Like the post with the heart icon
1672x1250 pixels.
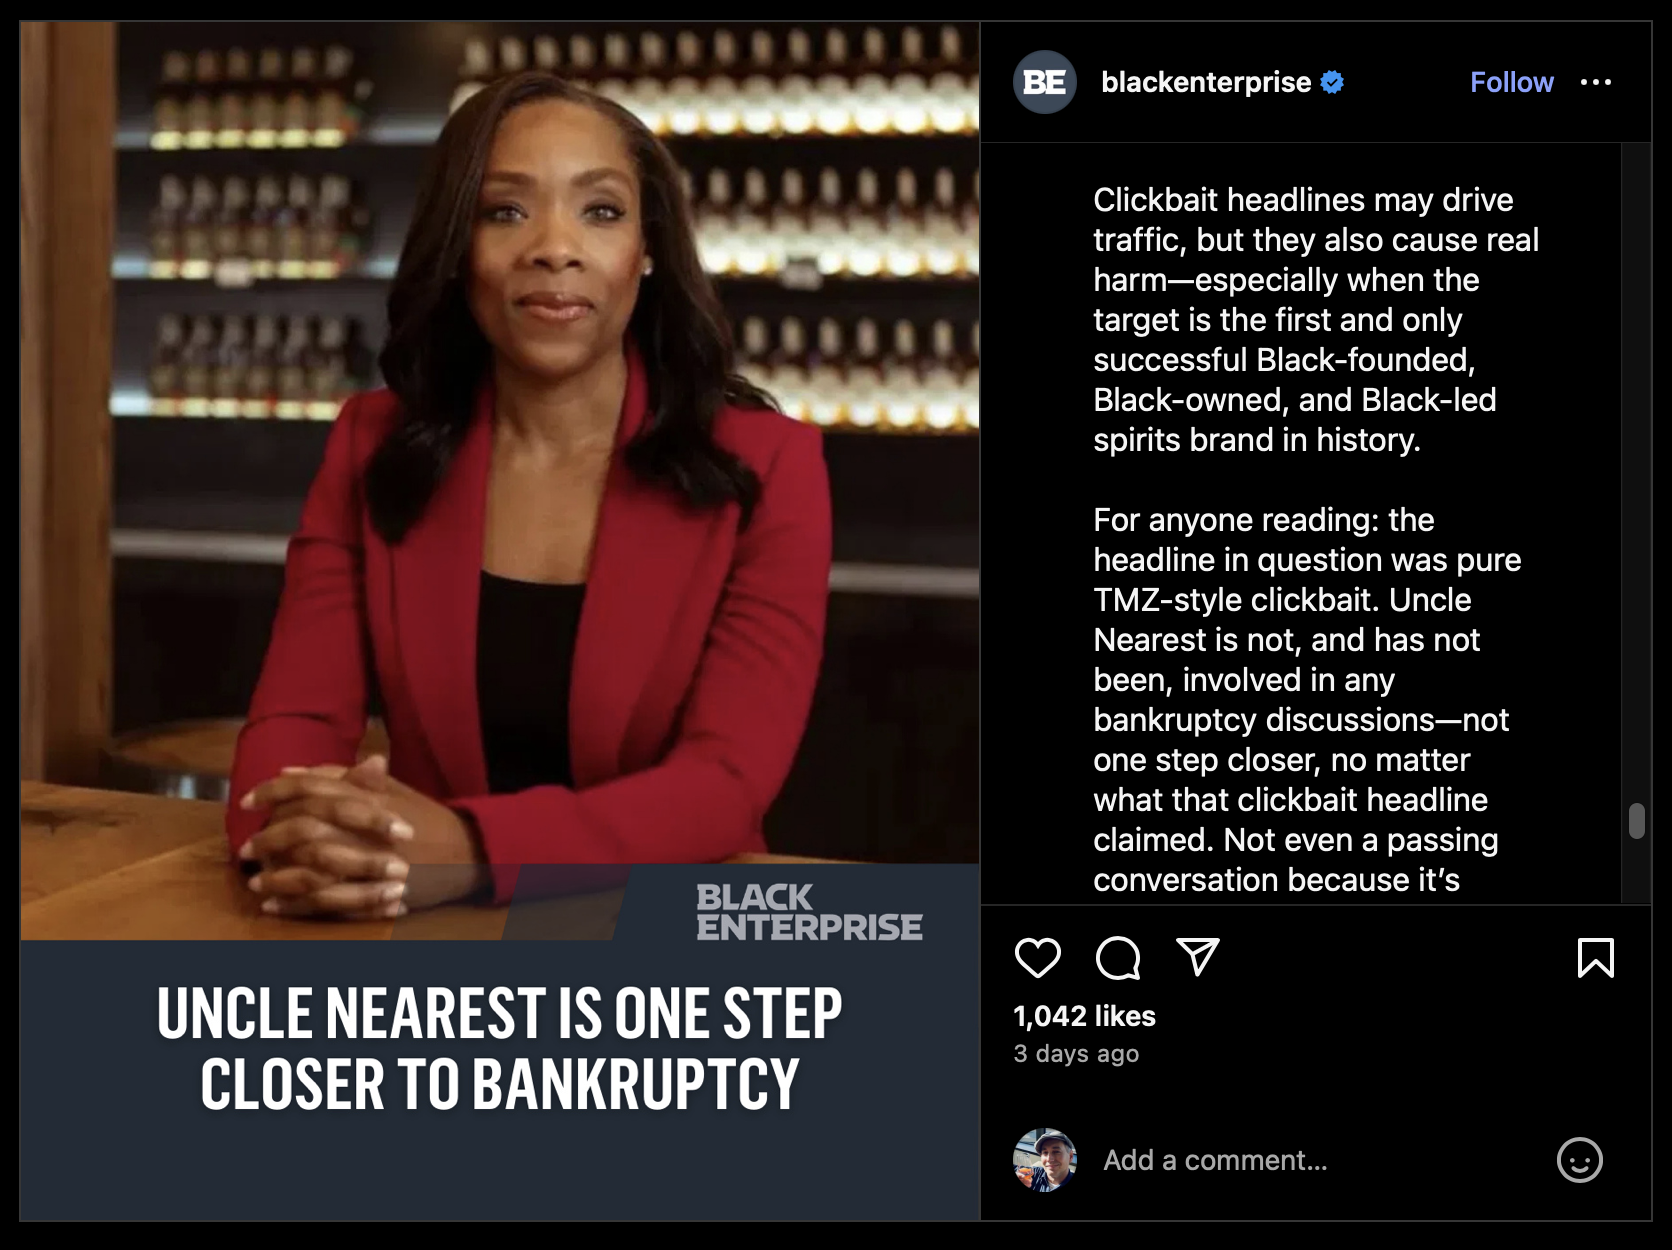[1037, 958]
